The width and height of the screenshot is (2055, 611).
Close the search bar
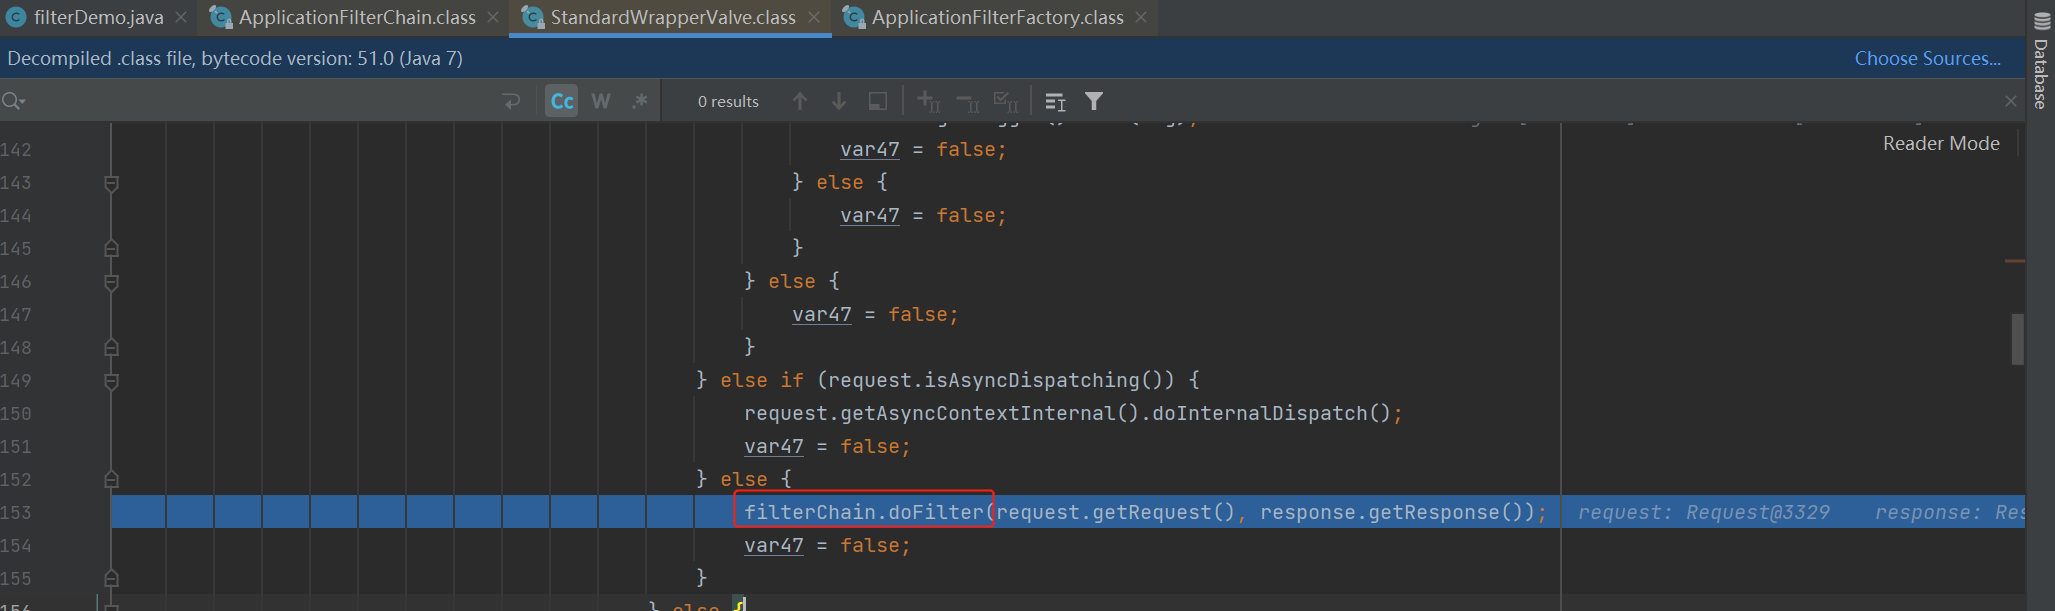[x=2011, y=101]
